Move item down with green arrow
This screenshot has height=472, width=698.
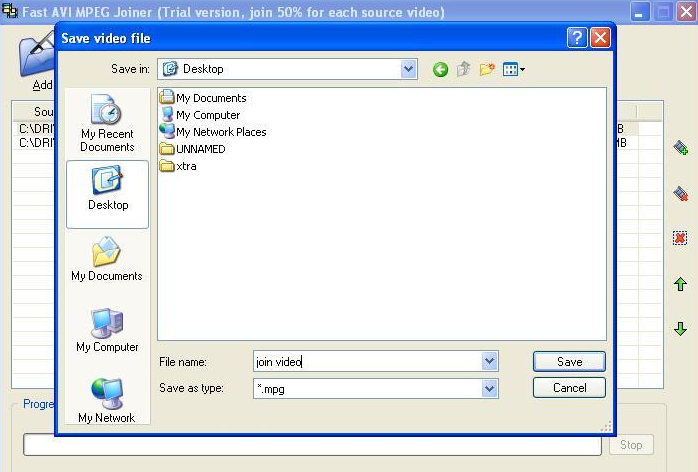tap(680, 329)
